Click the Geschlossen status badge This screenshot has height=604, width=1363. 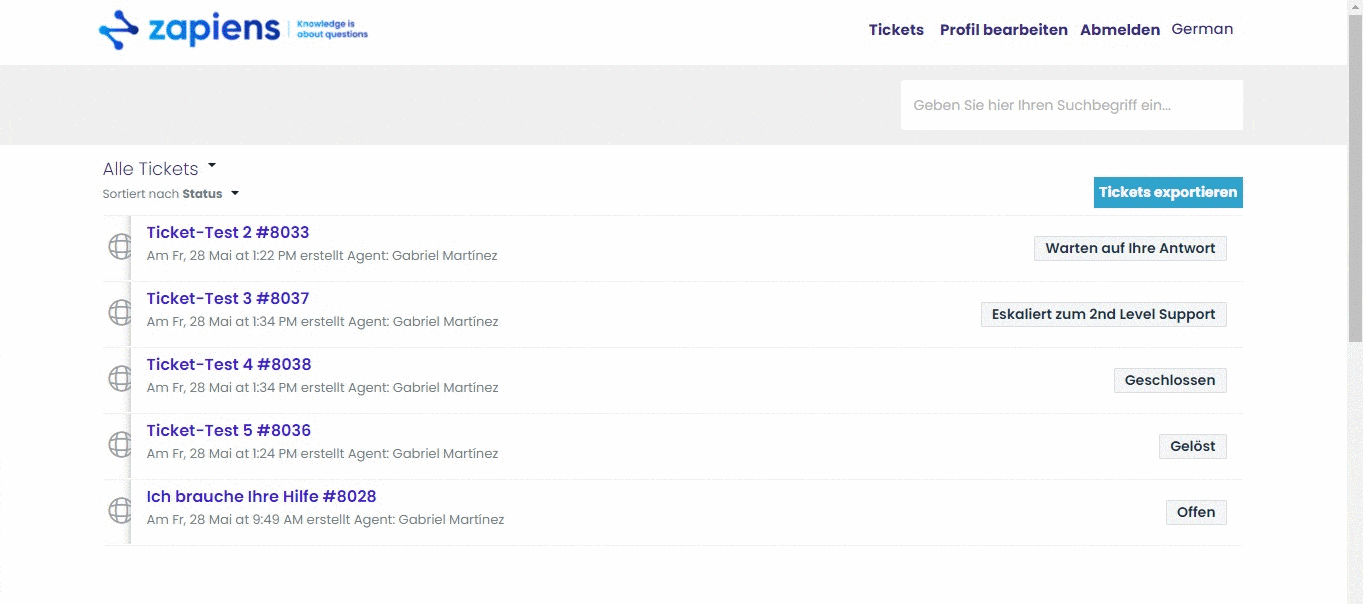(x=1170, y=380)
